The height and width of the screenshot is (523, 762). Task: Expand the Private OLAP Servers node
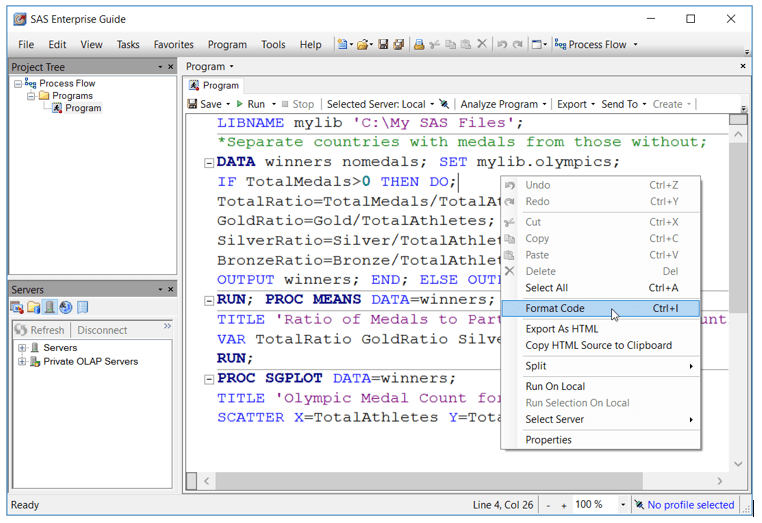tap(22, 361)
